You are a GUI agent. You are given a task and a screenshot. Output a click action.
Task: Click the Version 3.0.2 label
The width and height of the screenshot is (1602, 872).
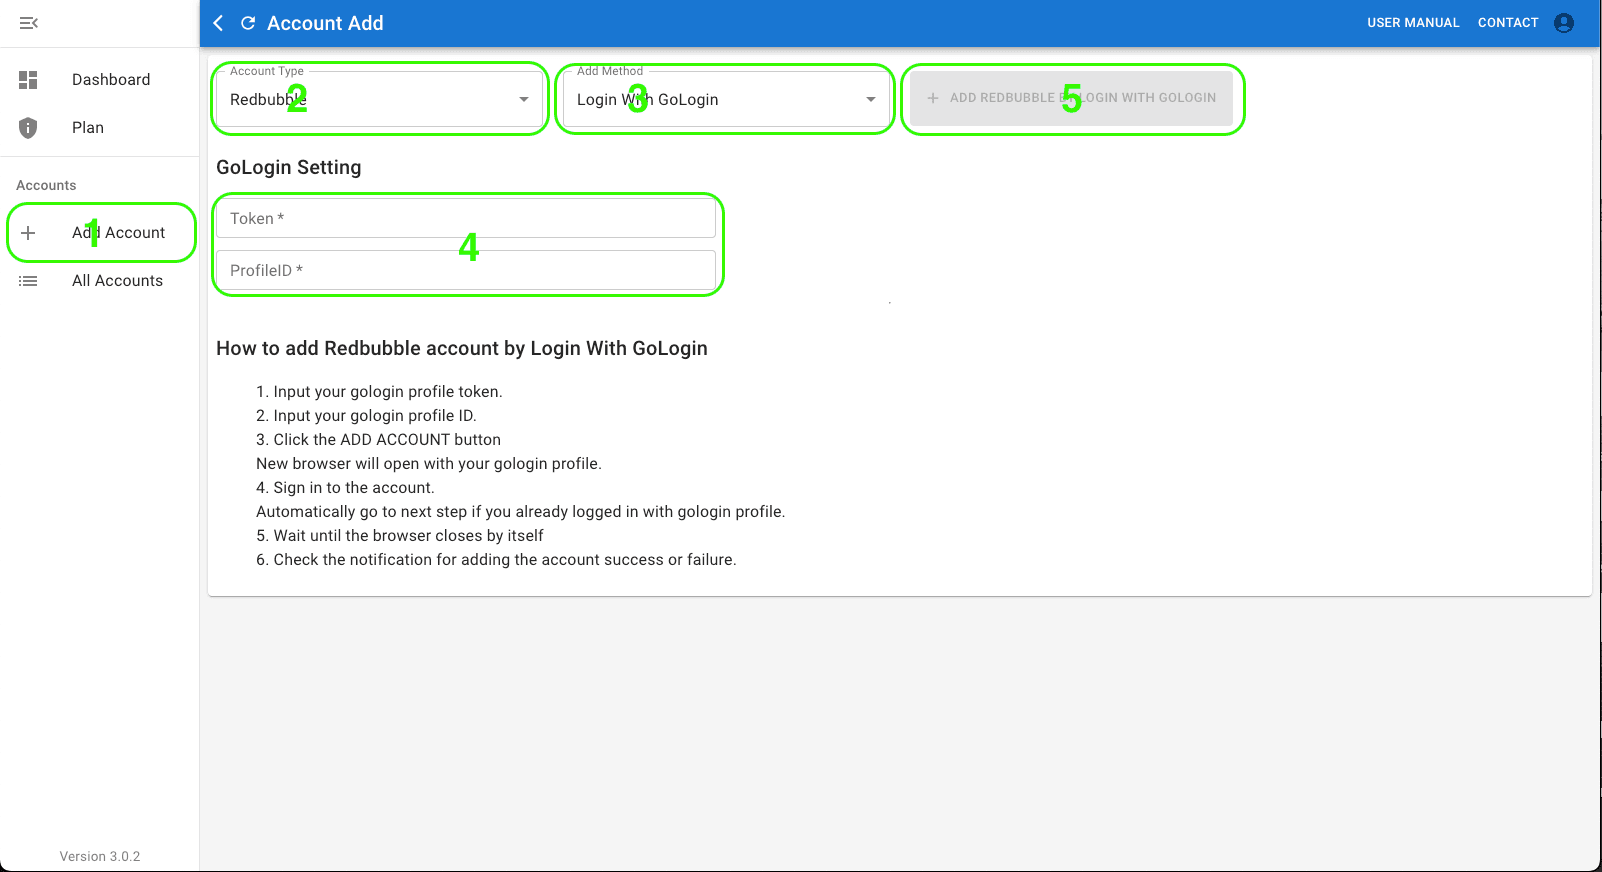100,857
